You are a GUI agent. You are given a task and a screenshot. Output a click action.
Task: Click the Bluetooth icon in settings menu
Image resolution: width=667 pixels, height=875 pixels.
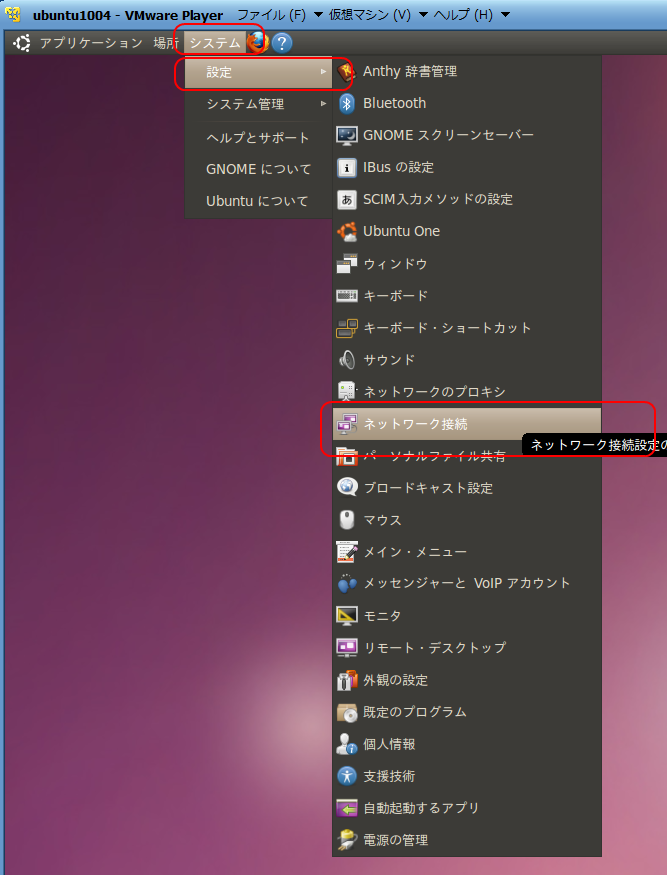[x=347, y=103]
